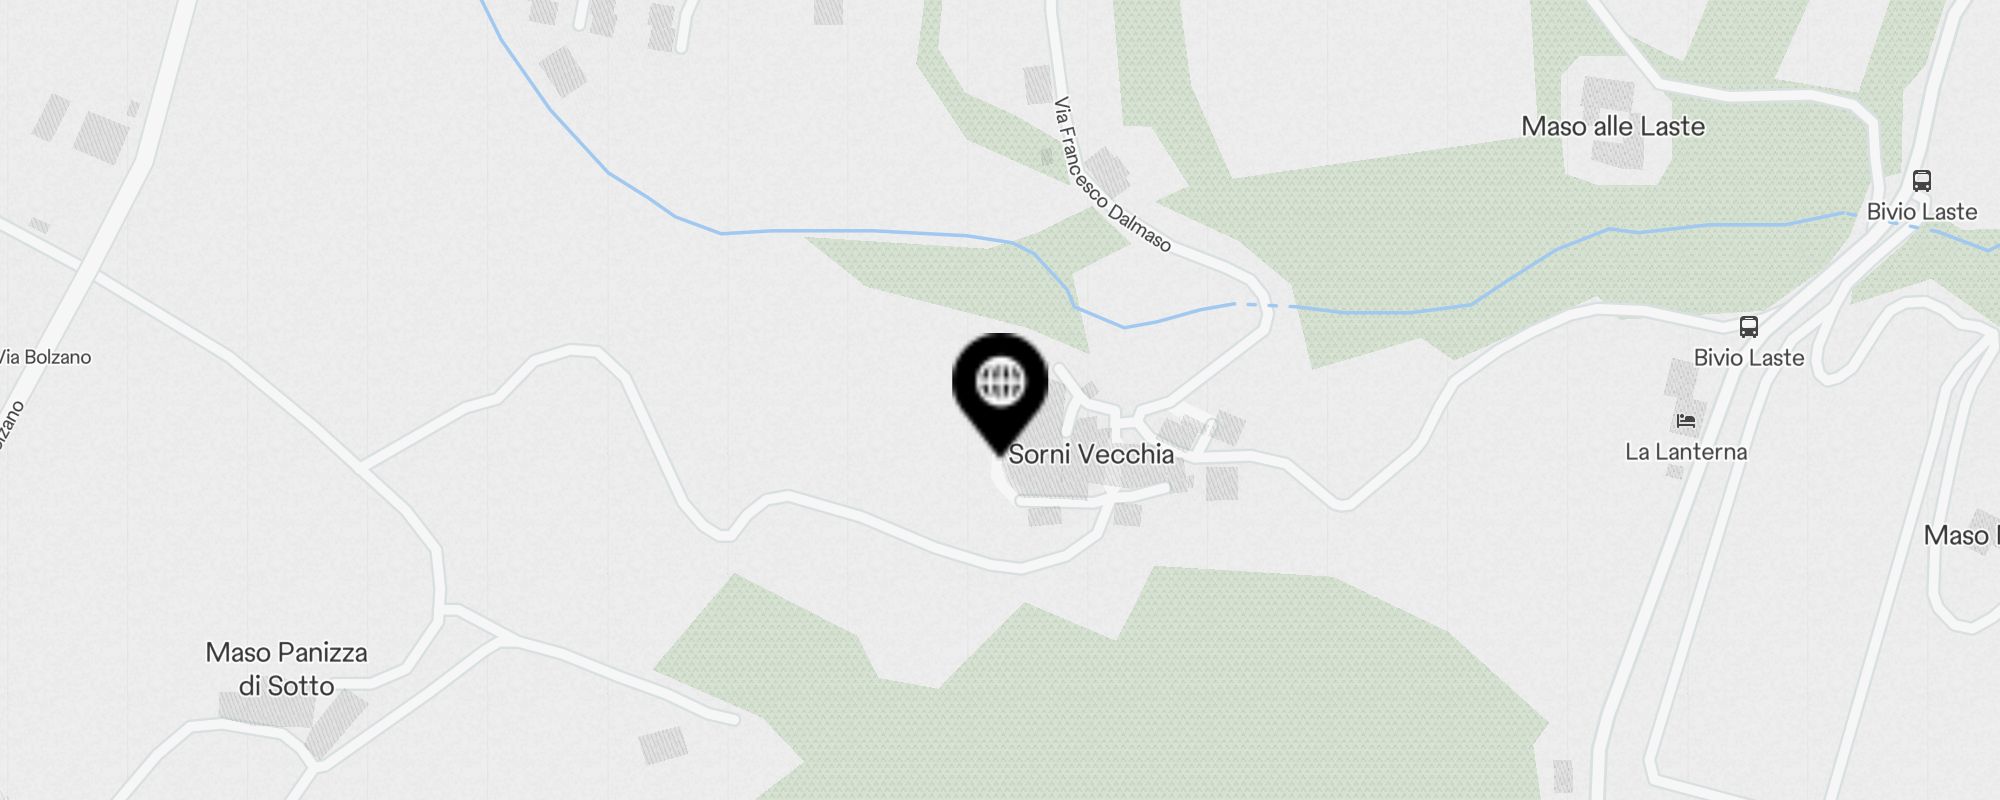Screen dimensions: 2000x800
Task: Click the Via Bolzano street label
Action: 45,357
